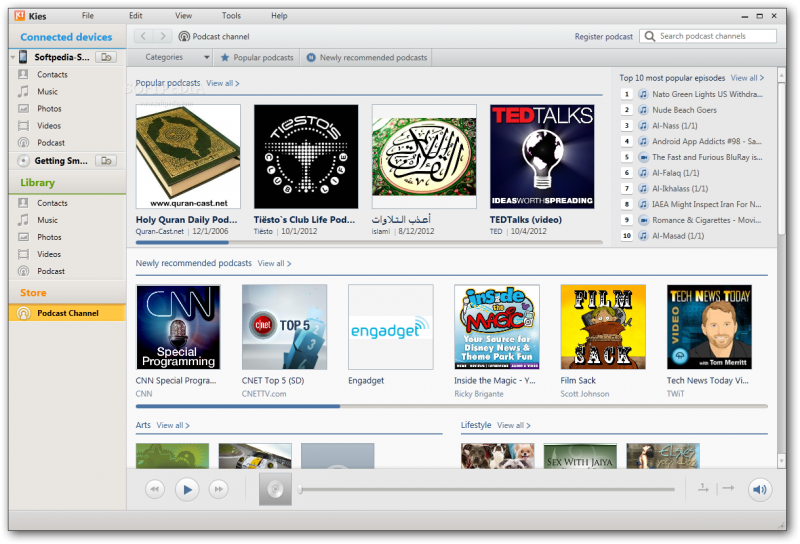Viewport: 800px width, 544px height.
Task: Click View all for Newly recommended podcasts
Action: point(274,263)
